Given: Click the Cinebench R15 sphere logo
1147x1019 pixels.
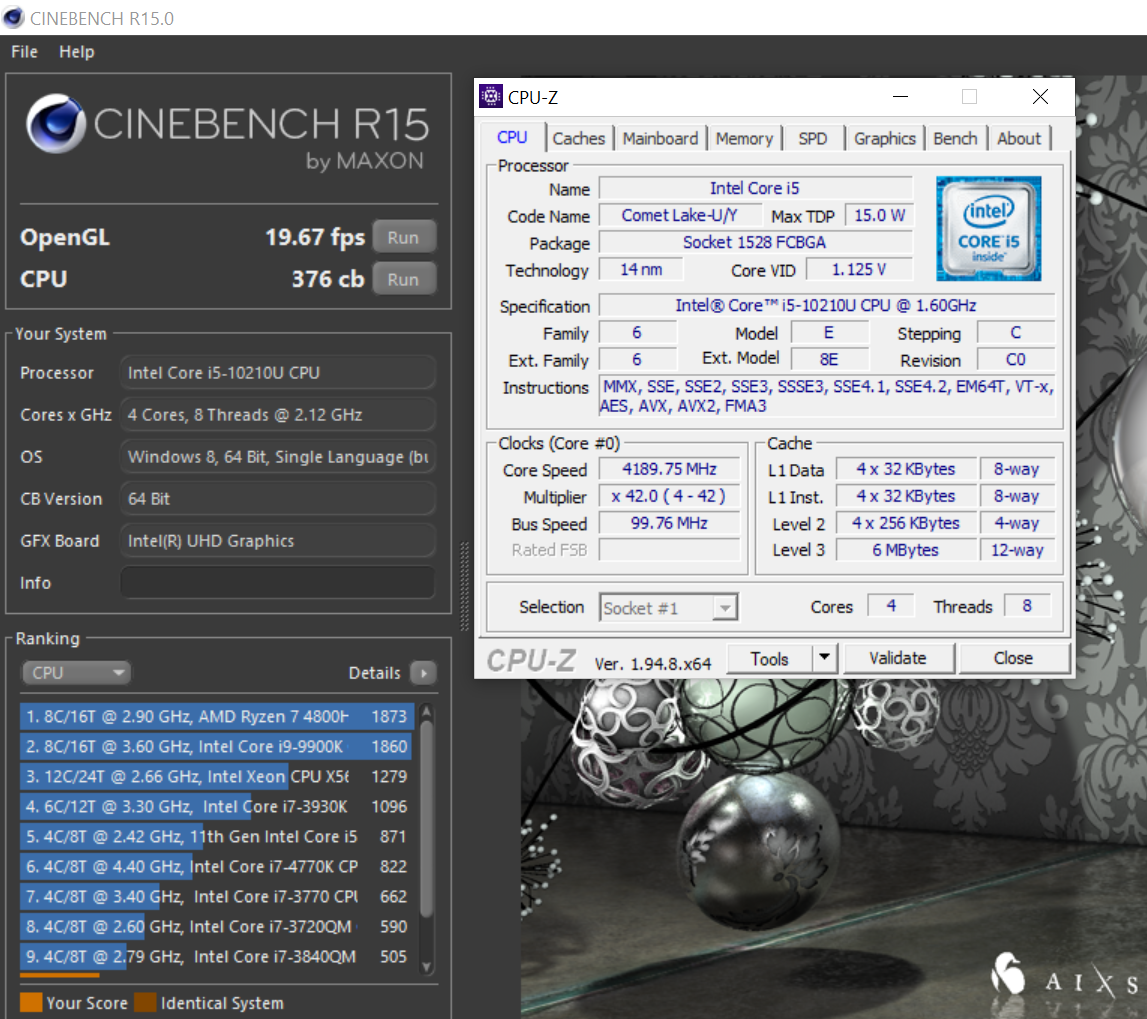Looking at the screenshot, I should [56, 122].
